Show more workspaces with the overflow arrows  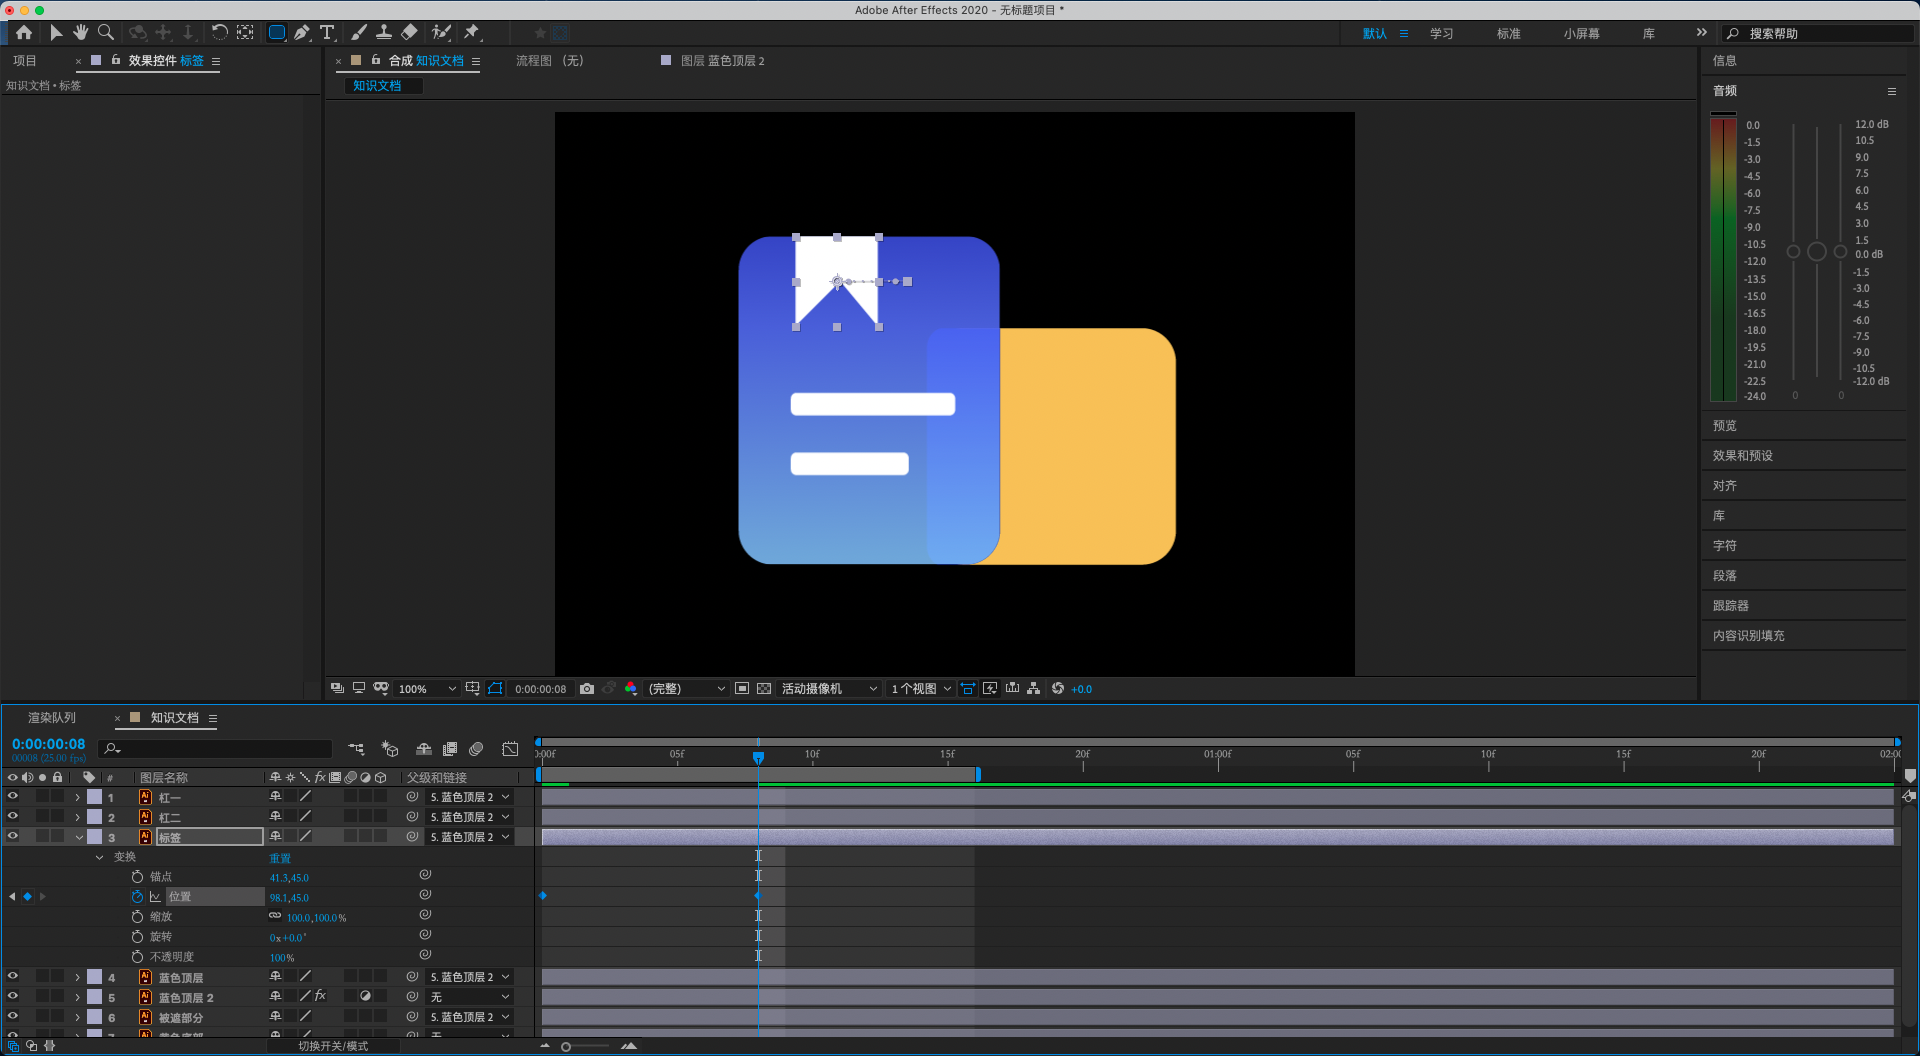[1701, 33]
